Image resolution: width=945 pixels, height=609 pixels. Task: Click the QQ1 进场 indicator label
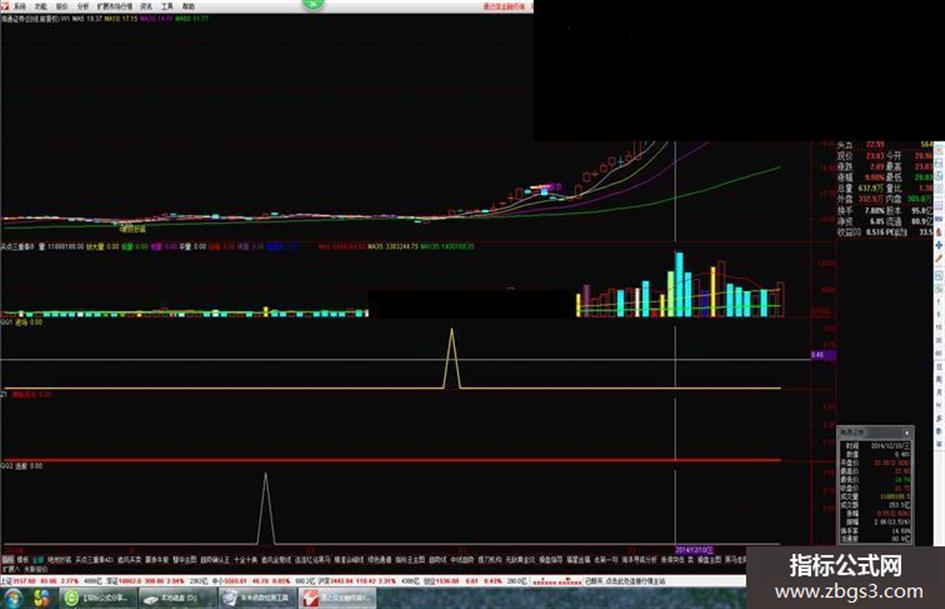pyautogui.click(x=21, y=323)
